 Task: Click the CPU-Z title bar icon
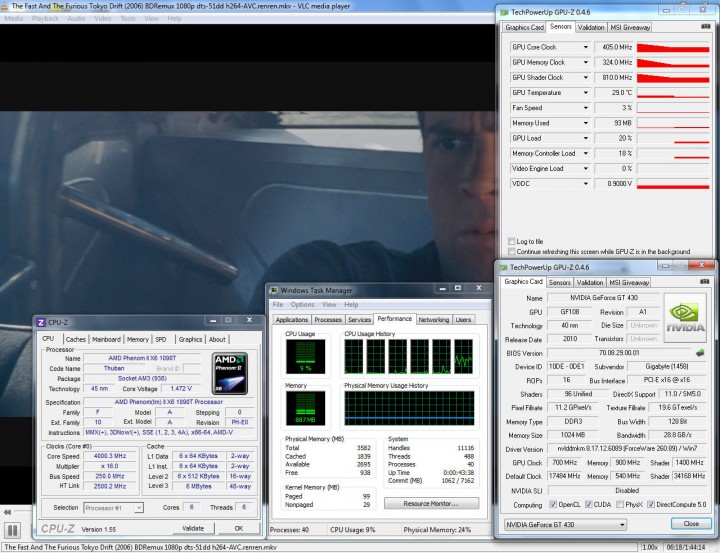point(41,322)
